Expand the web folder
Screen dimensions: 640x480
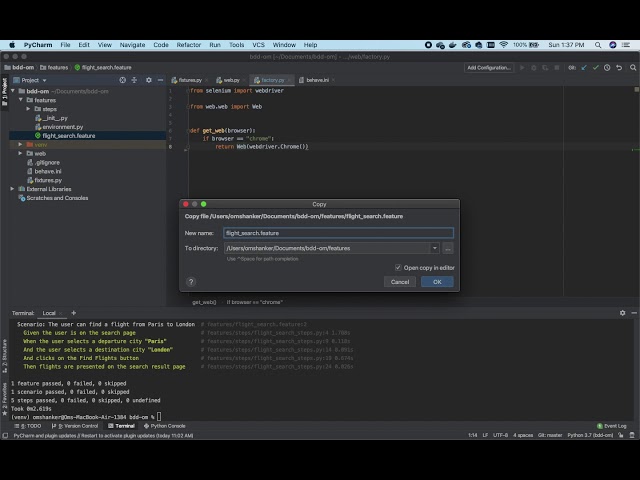coord(20,153)
